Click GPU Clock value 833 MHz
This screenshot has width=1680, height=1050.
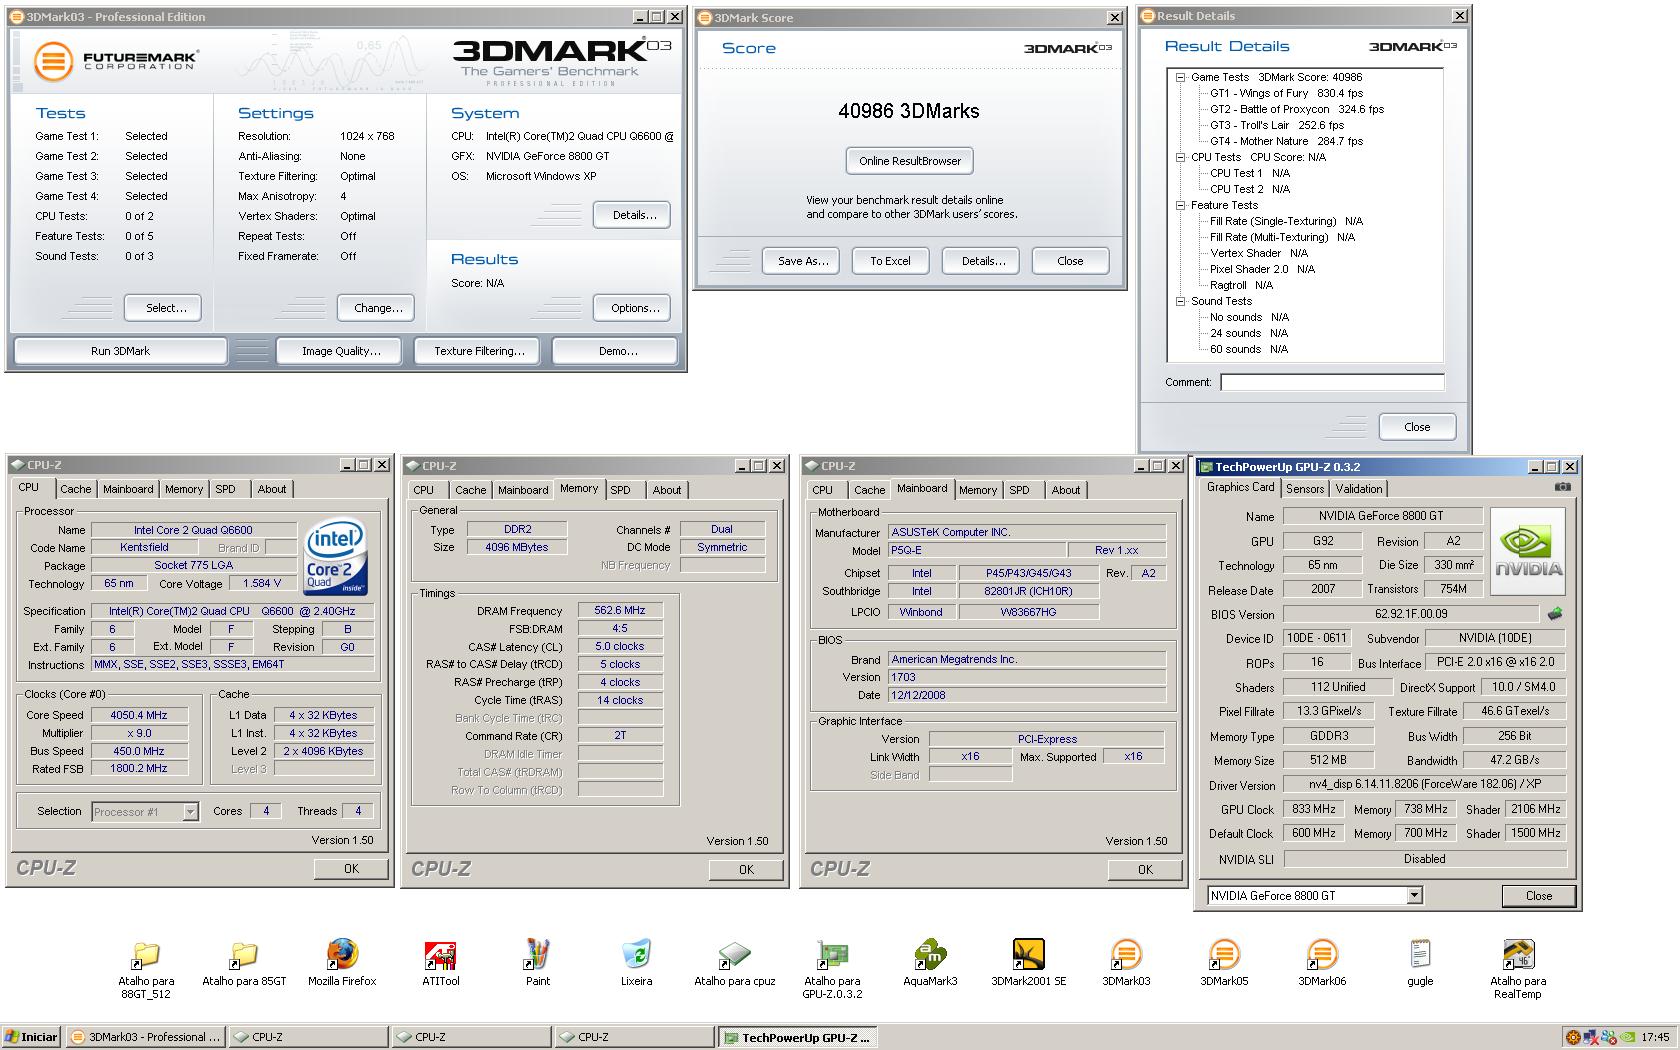coord(1314,809)
